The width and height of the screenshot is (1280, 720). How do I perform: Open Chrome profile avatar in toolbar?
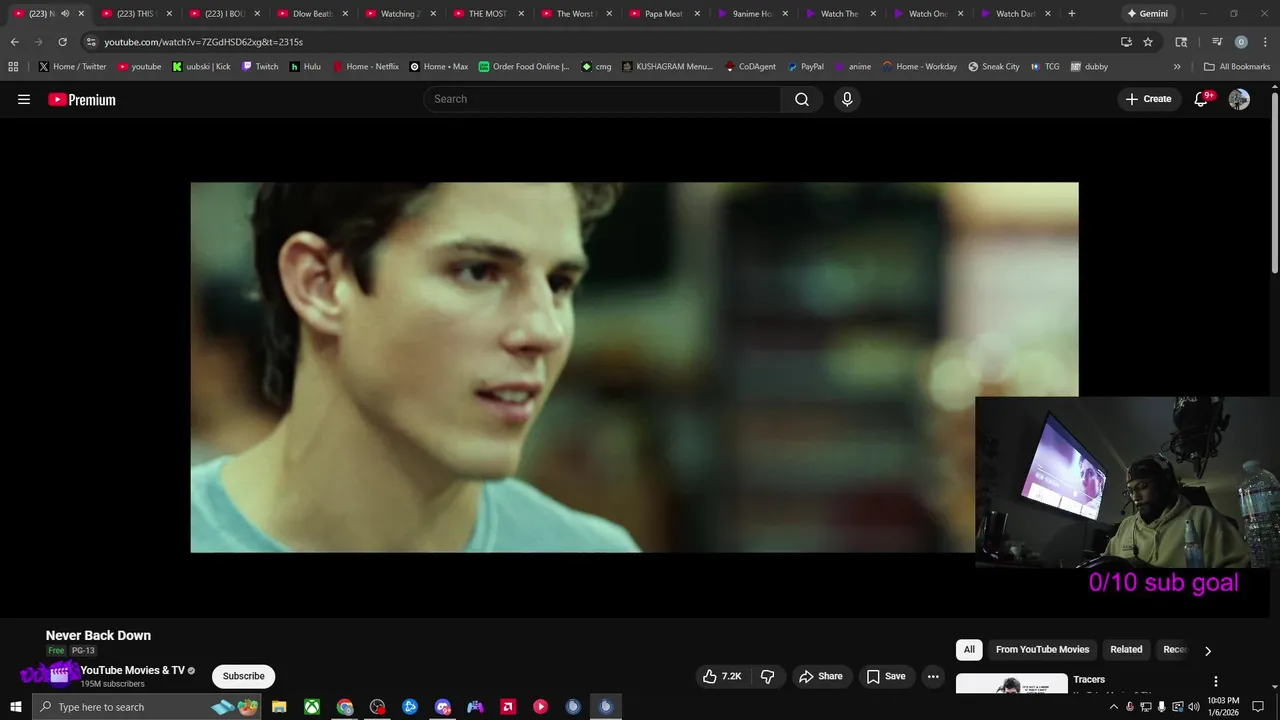[x=1241, y=42]
